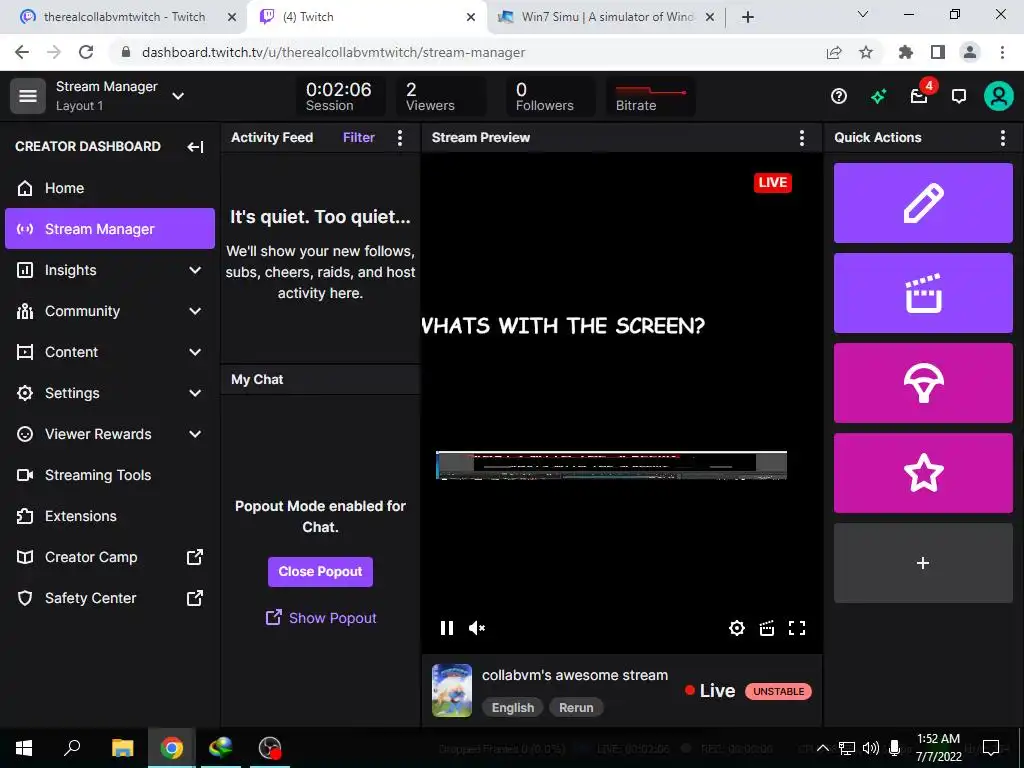Screen dimensions: 1024x768
Task: Open Stream Preview three-dot options
Action: pos(801,137)
